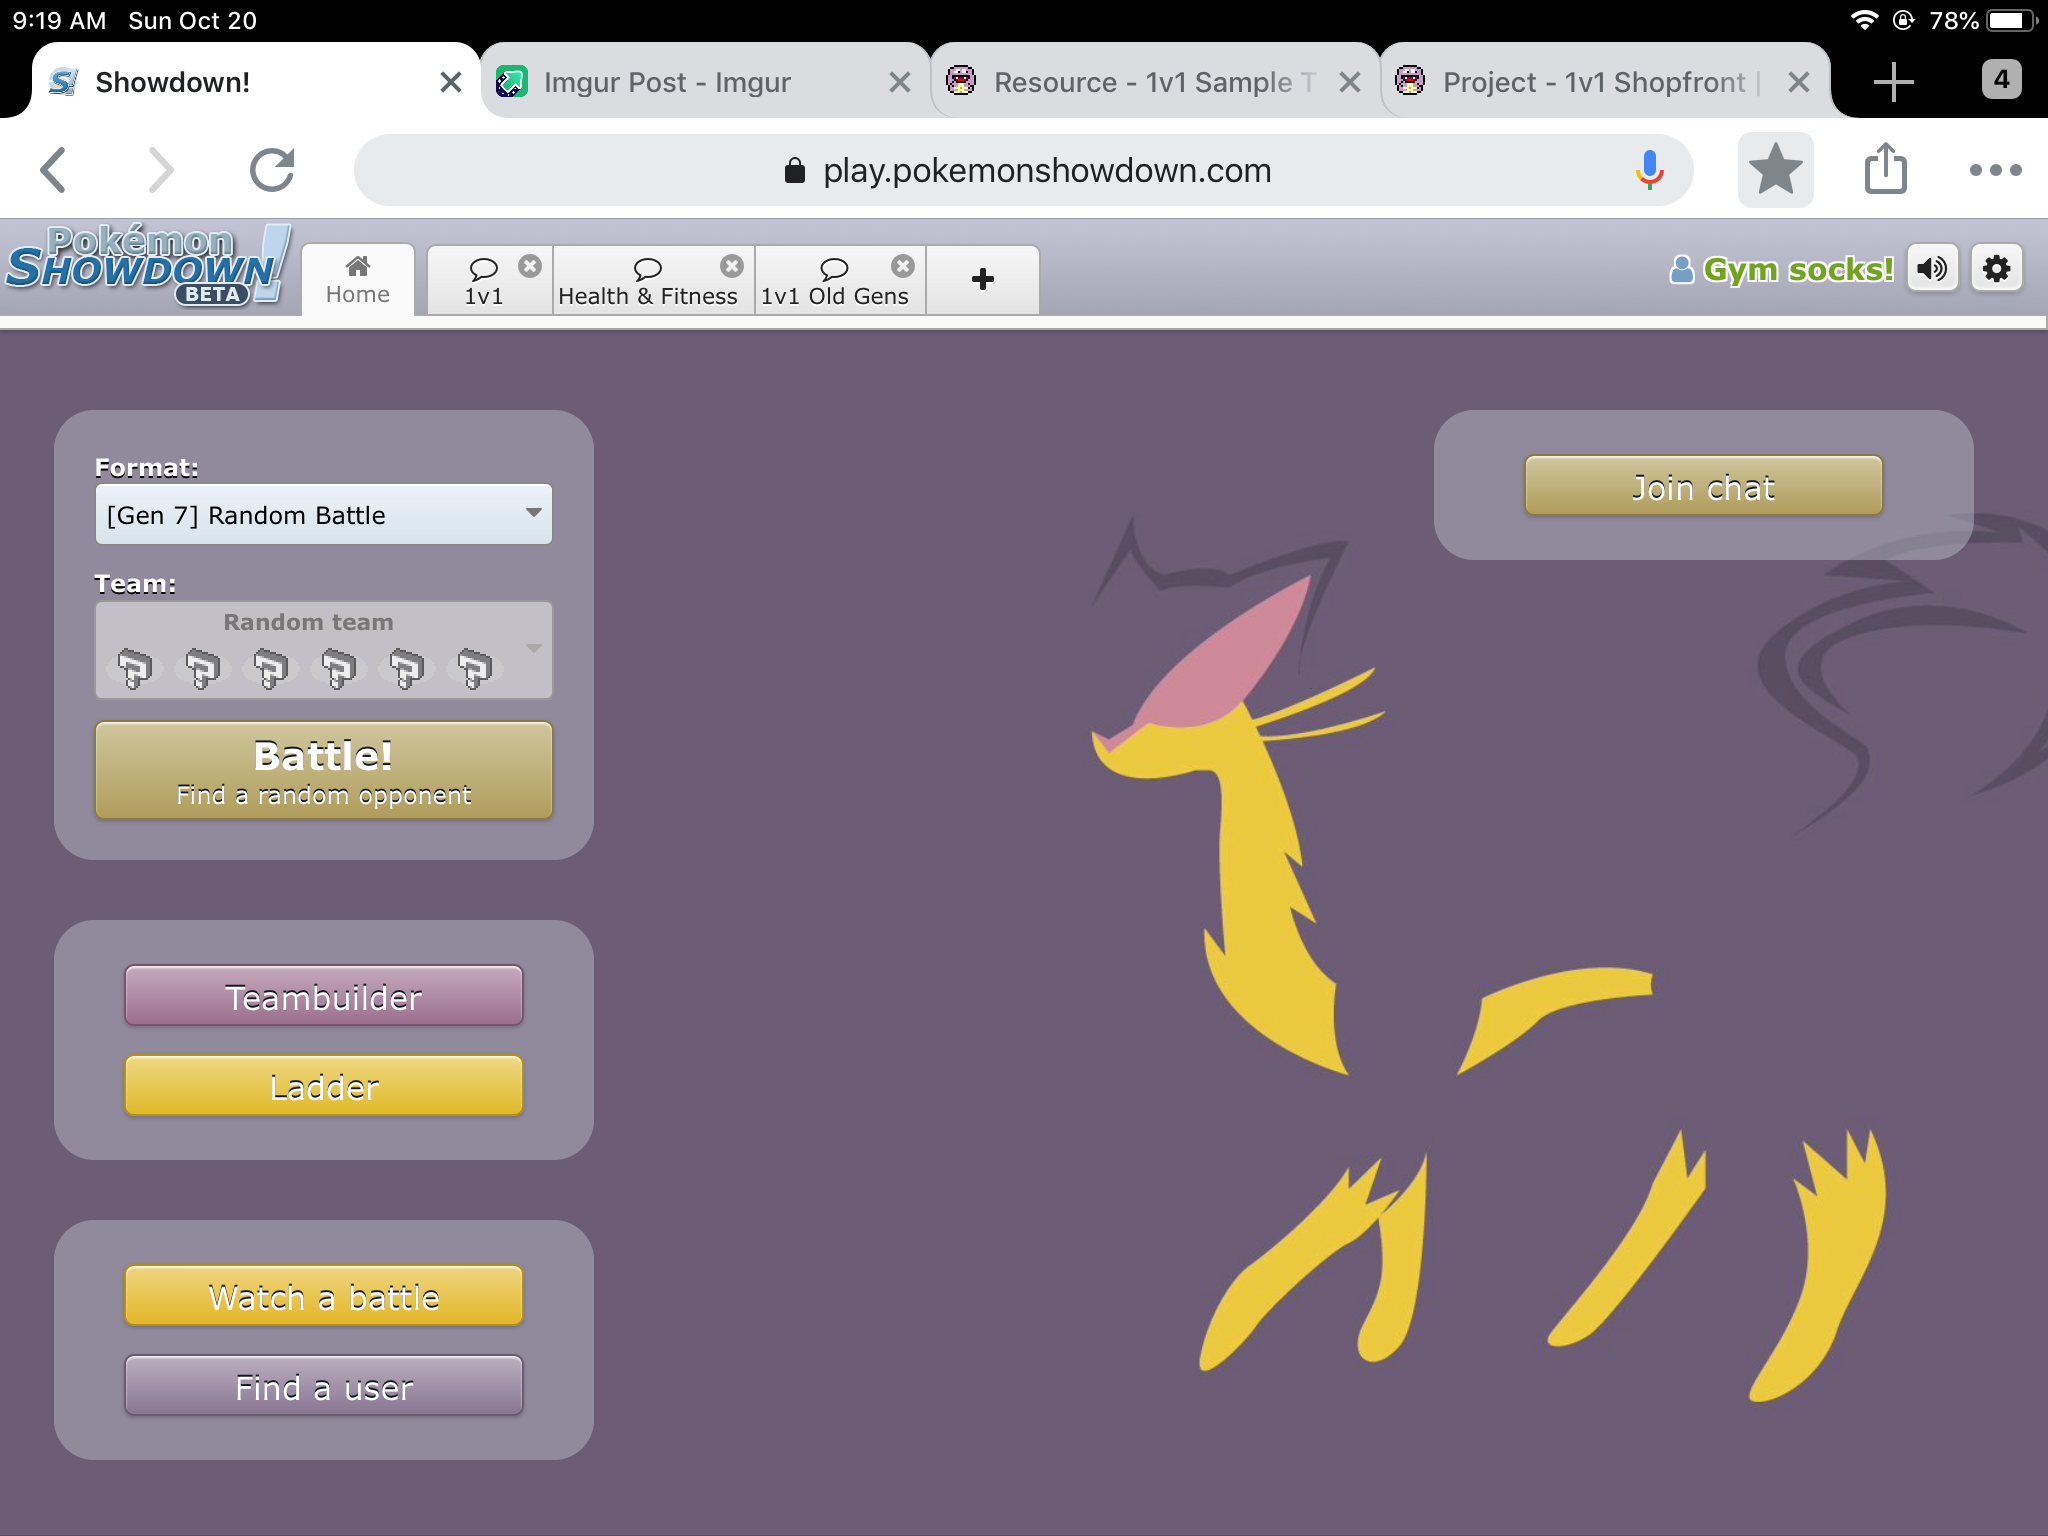
Task: Click the Join chat button
Action: [x=1703, y=486]
